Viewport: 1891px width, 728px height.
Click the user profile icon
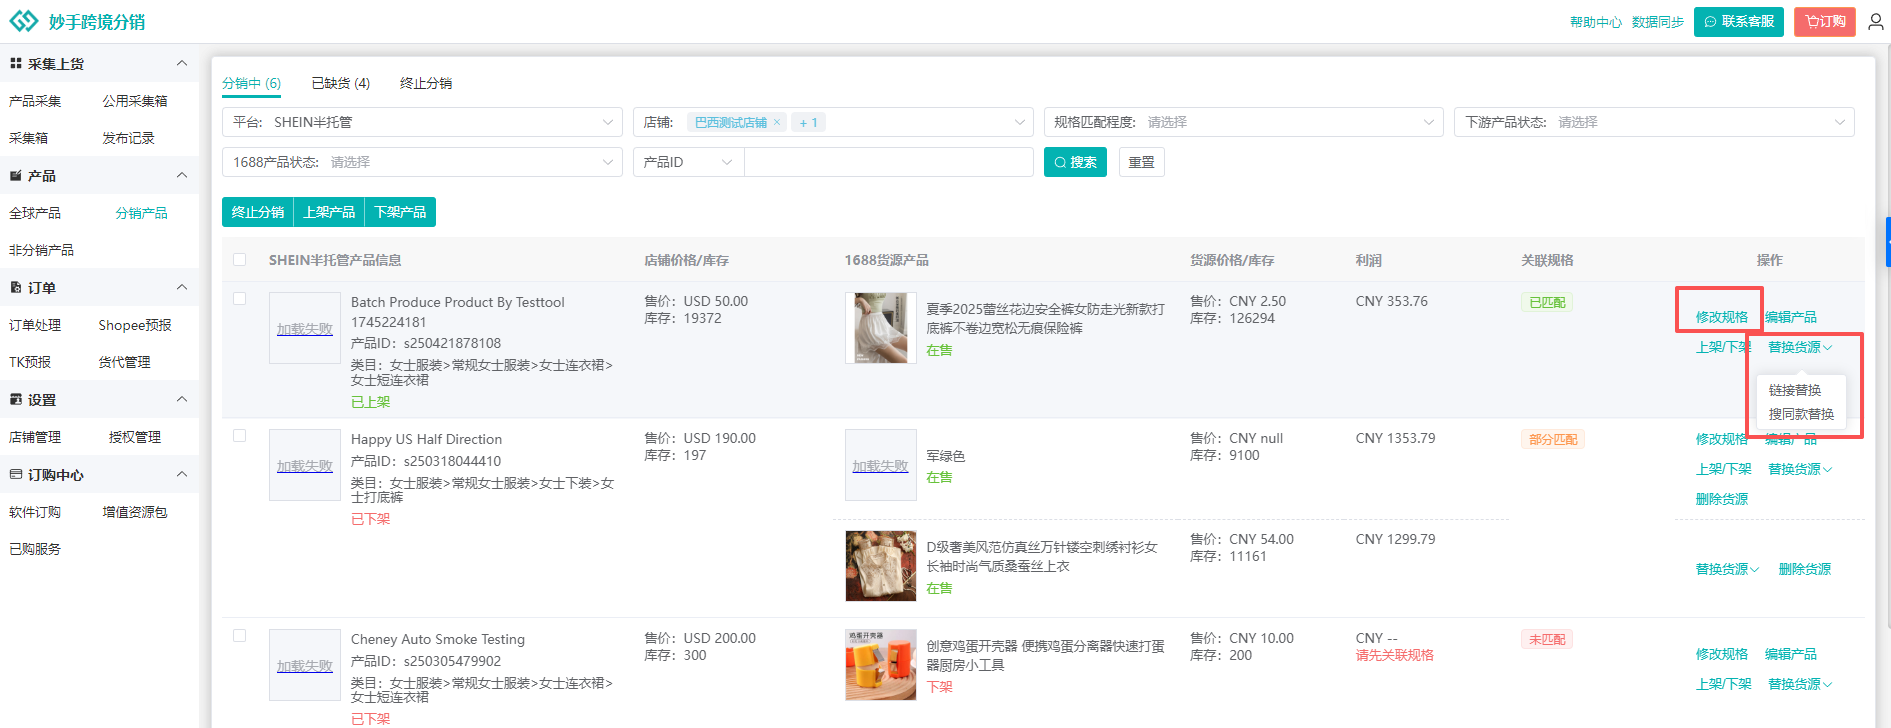tap(1875, 21)
